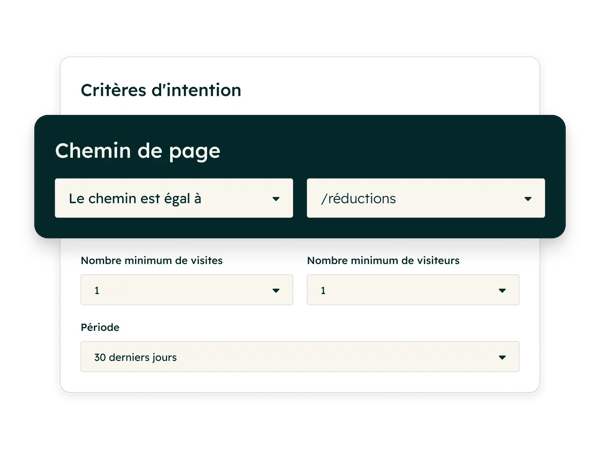Click the arrow in the minimum visiteurs field
600x450 pixels.
pyautogui.click(x=502, y=291)
